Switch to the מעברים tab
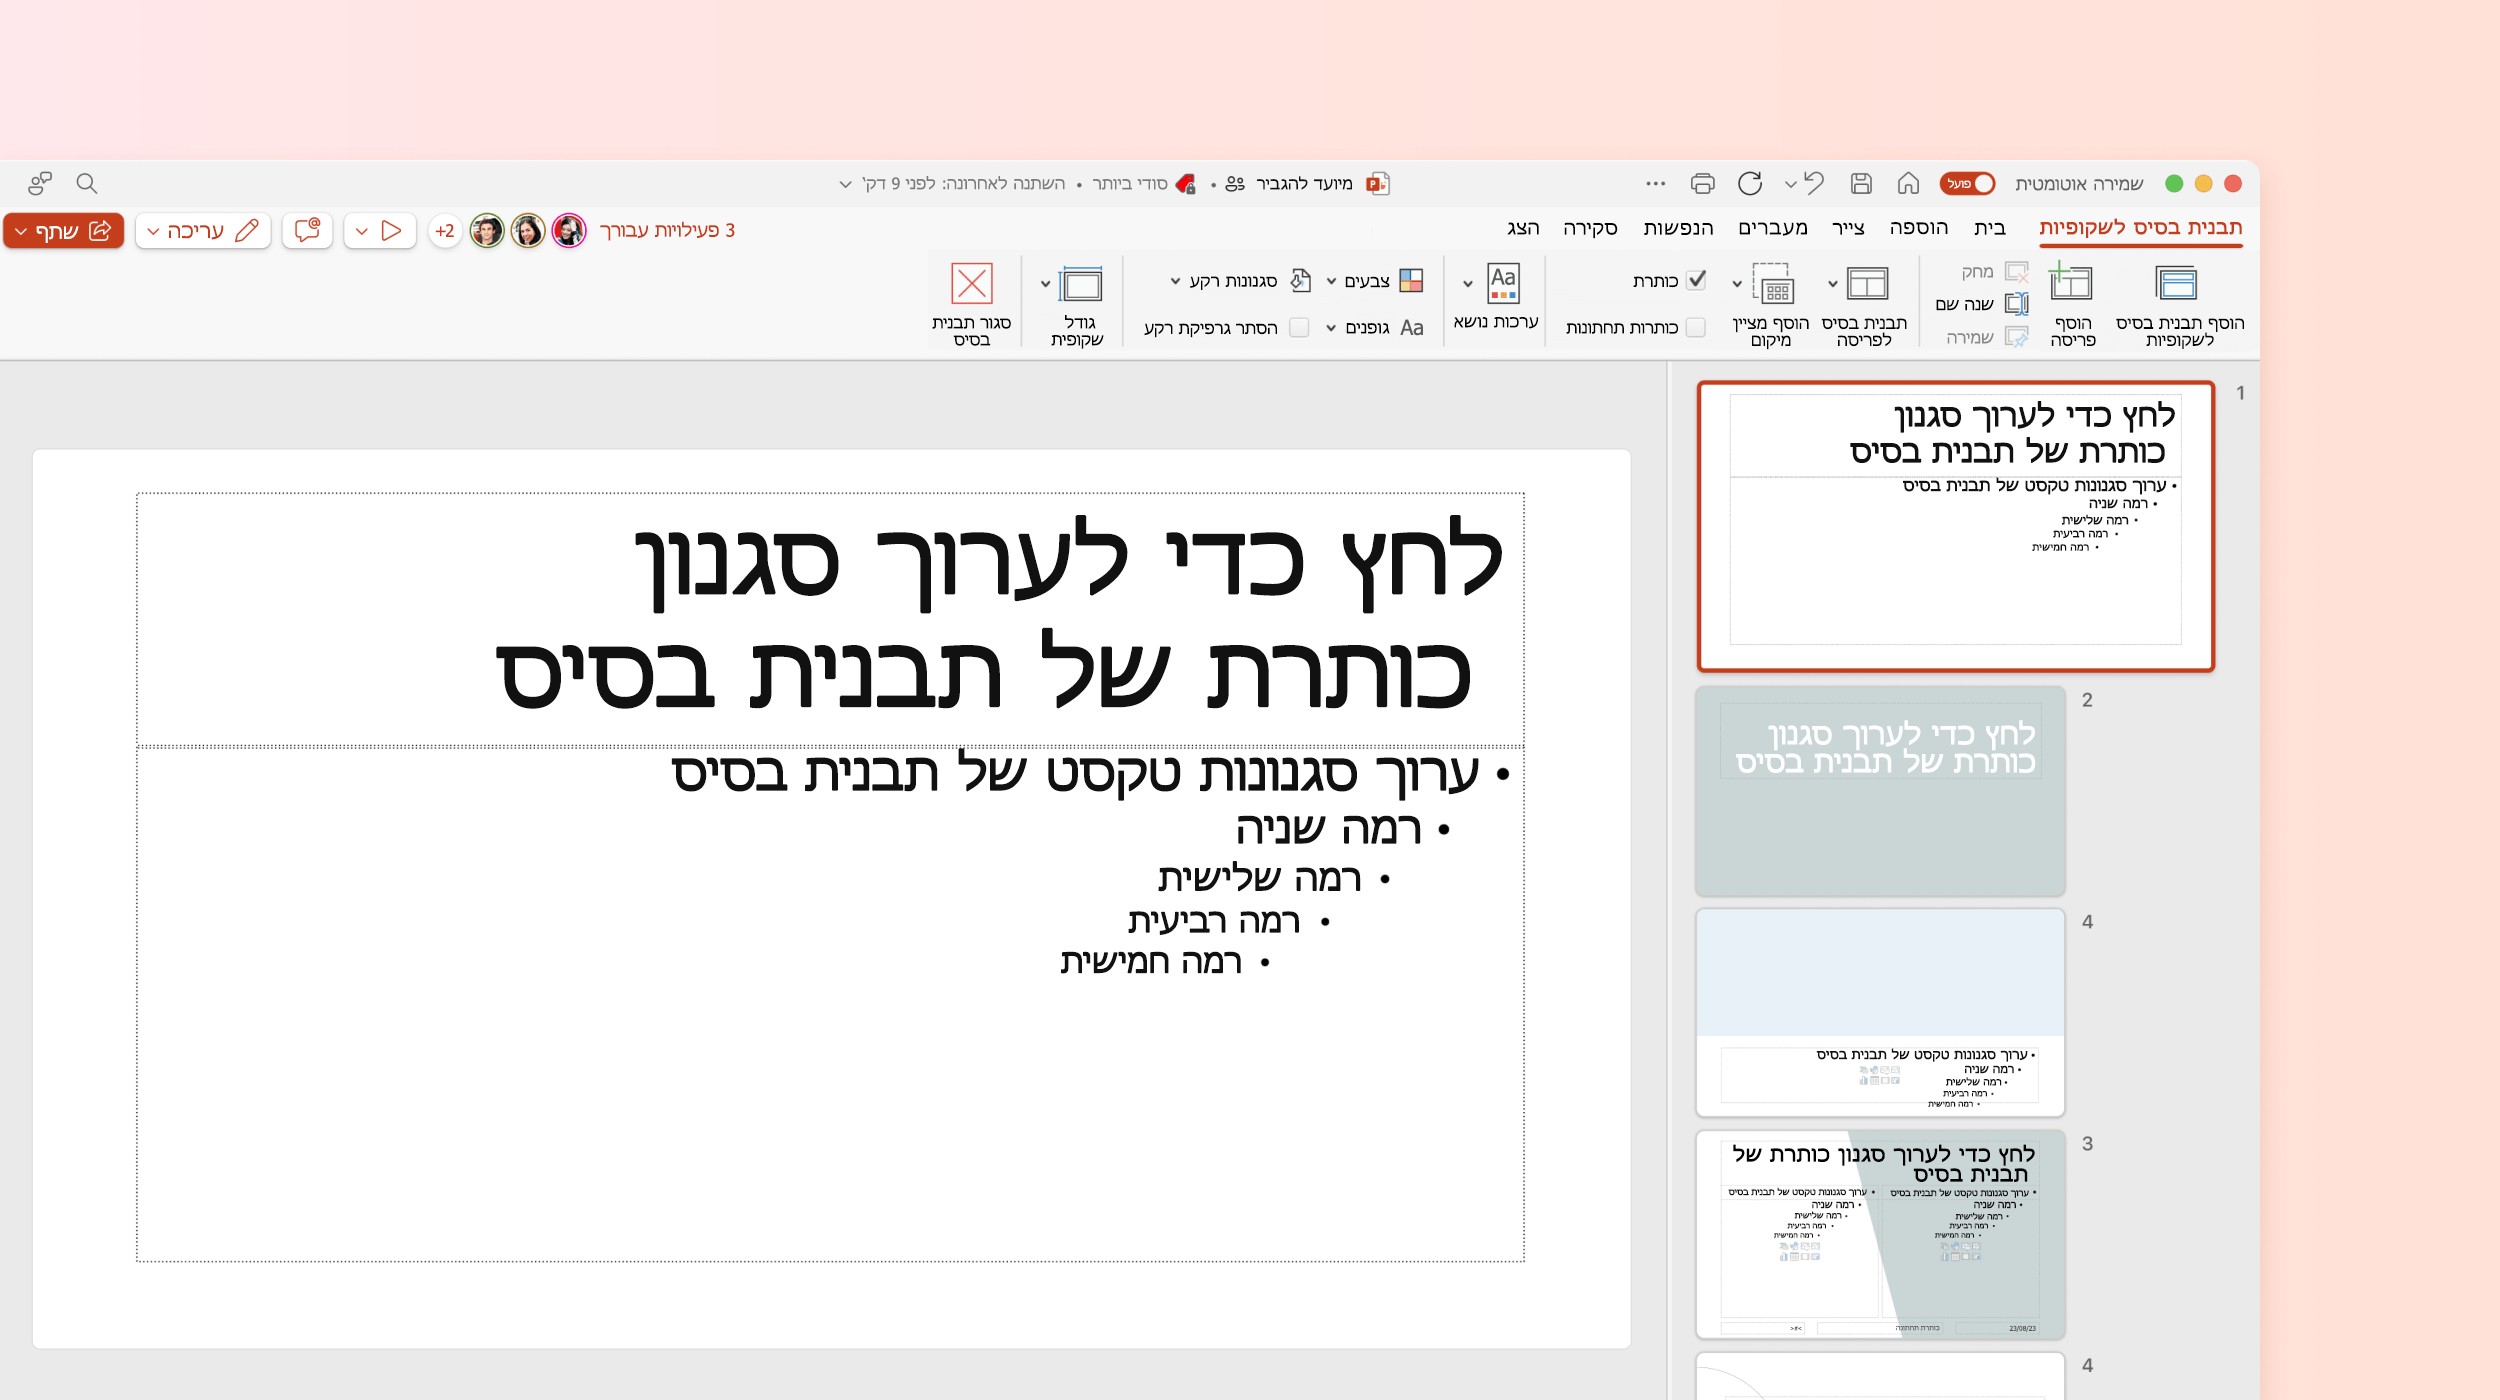This screenshot has height=1400, width=2500. (1773, 228)
